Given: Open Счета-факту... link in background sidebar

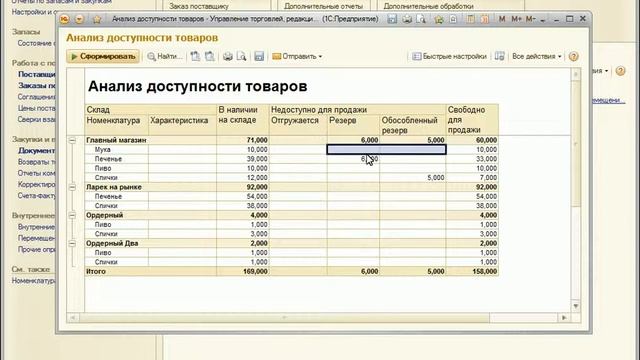Looking at the screenshot, I should pos(36,196).
